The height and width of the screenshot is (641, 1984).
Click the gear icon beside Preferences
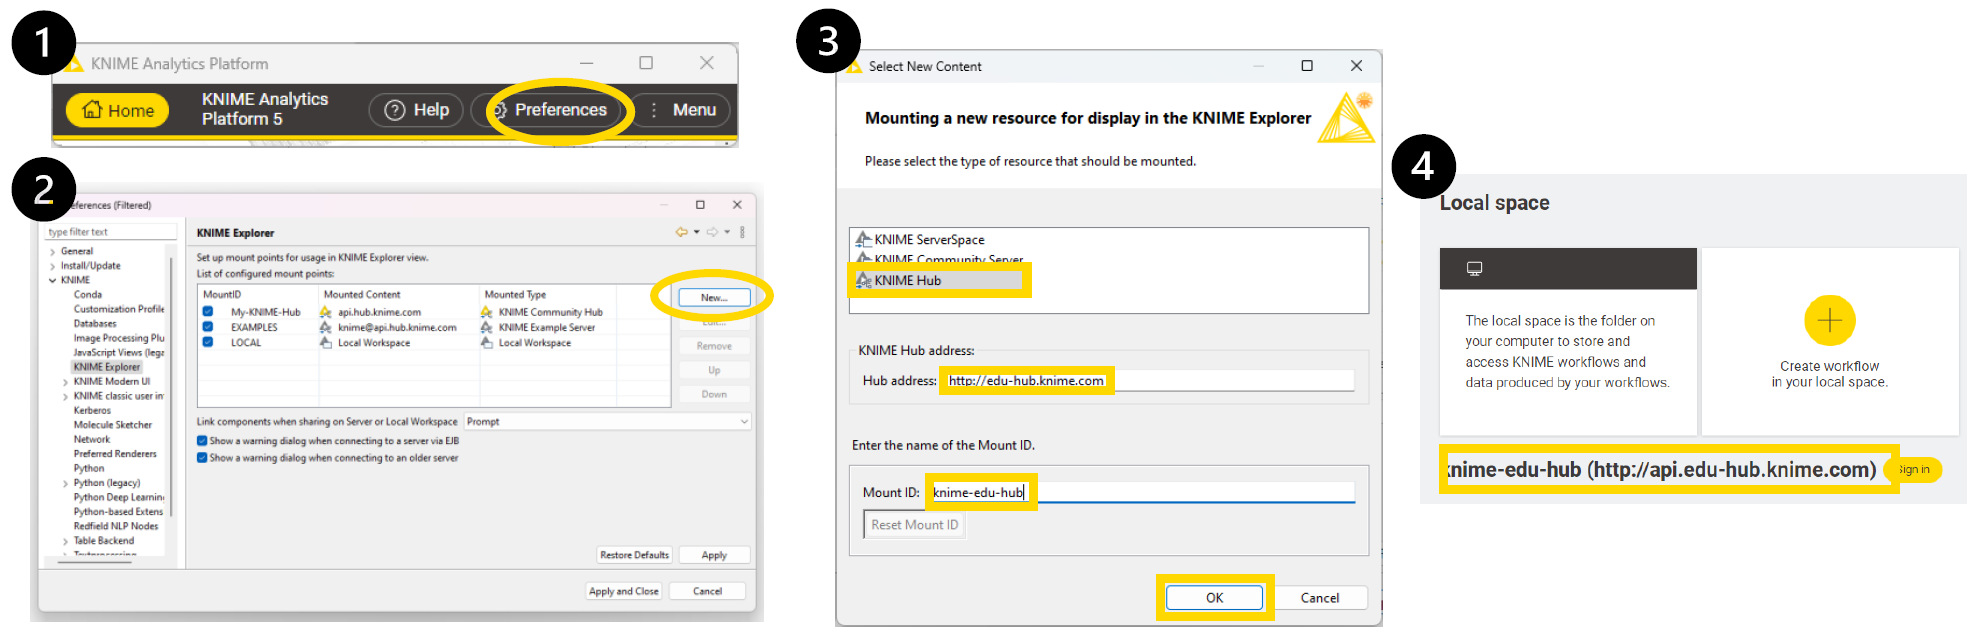[x=500, y=110]
